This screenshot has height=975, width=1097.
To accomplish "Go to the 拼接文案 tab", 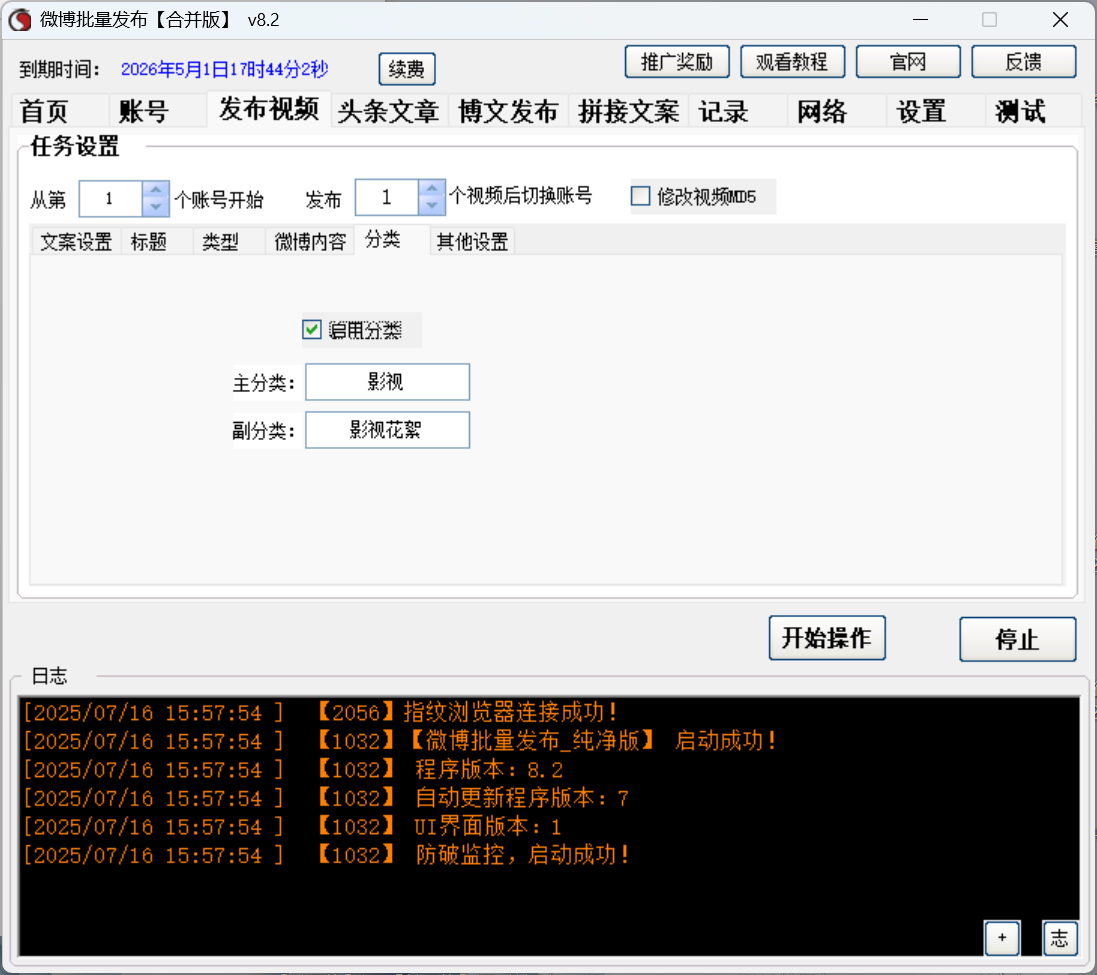I will pos(628,111).
